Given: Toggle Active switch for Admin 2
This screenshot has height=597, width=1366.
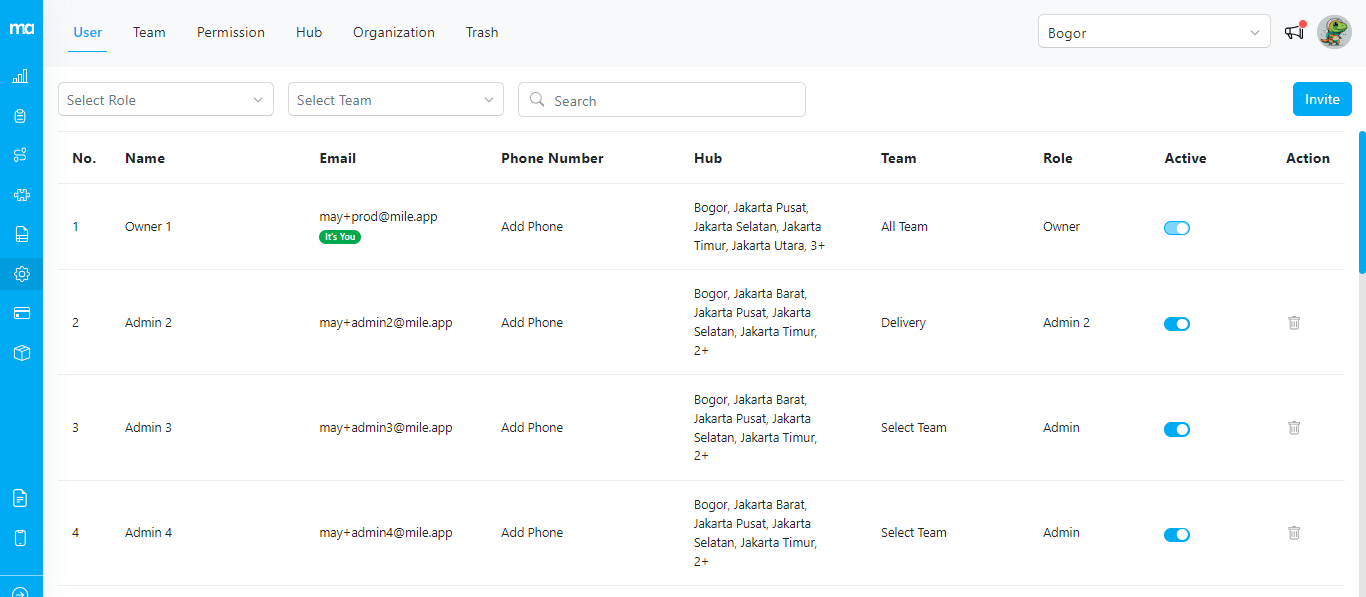Looking at the screenshot, I should point(1177,324).
